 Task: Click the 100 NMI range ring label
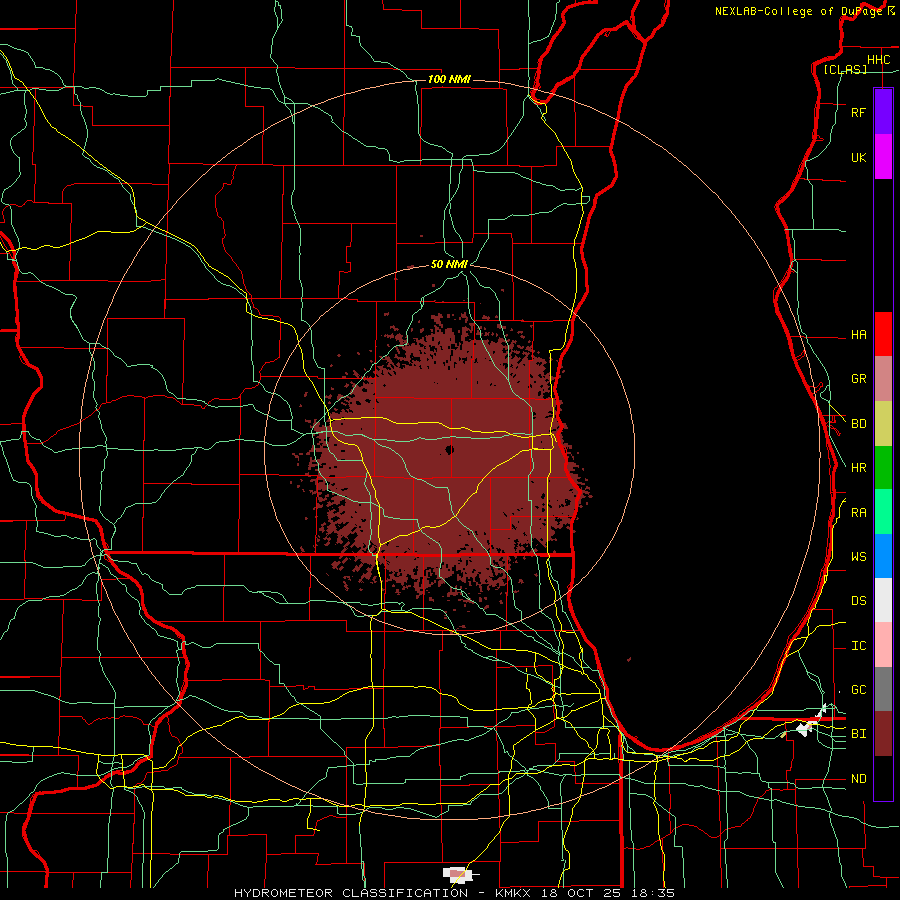pyautogui.click(x=449, y=79)
